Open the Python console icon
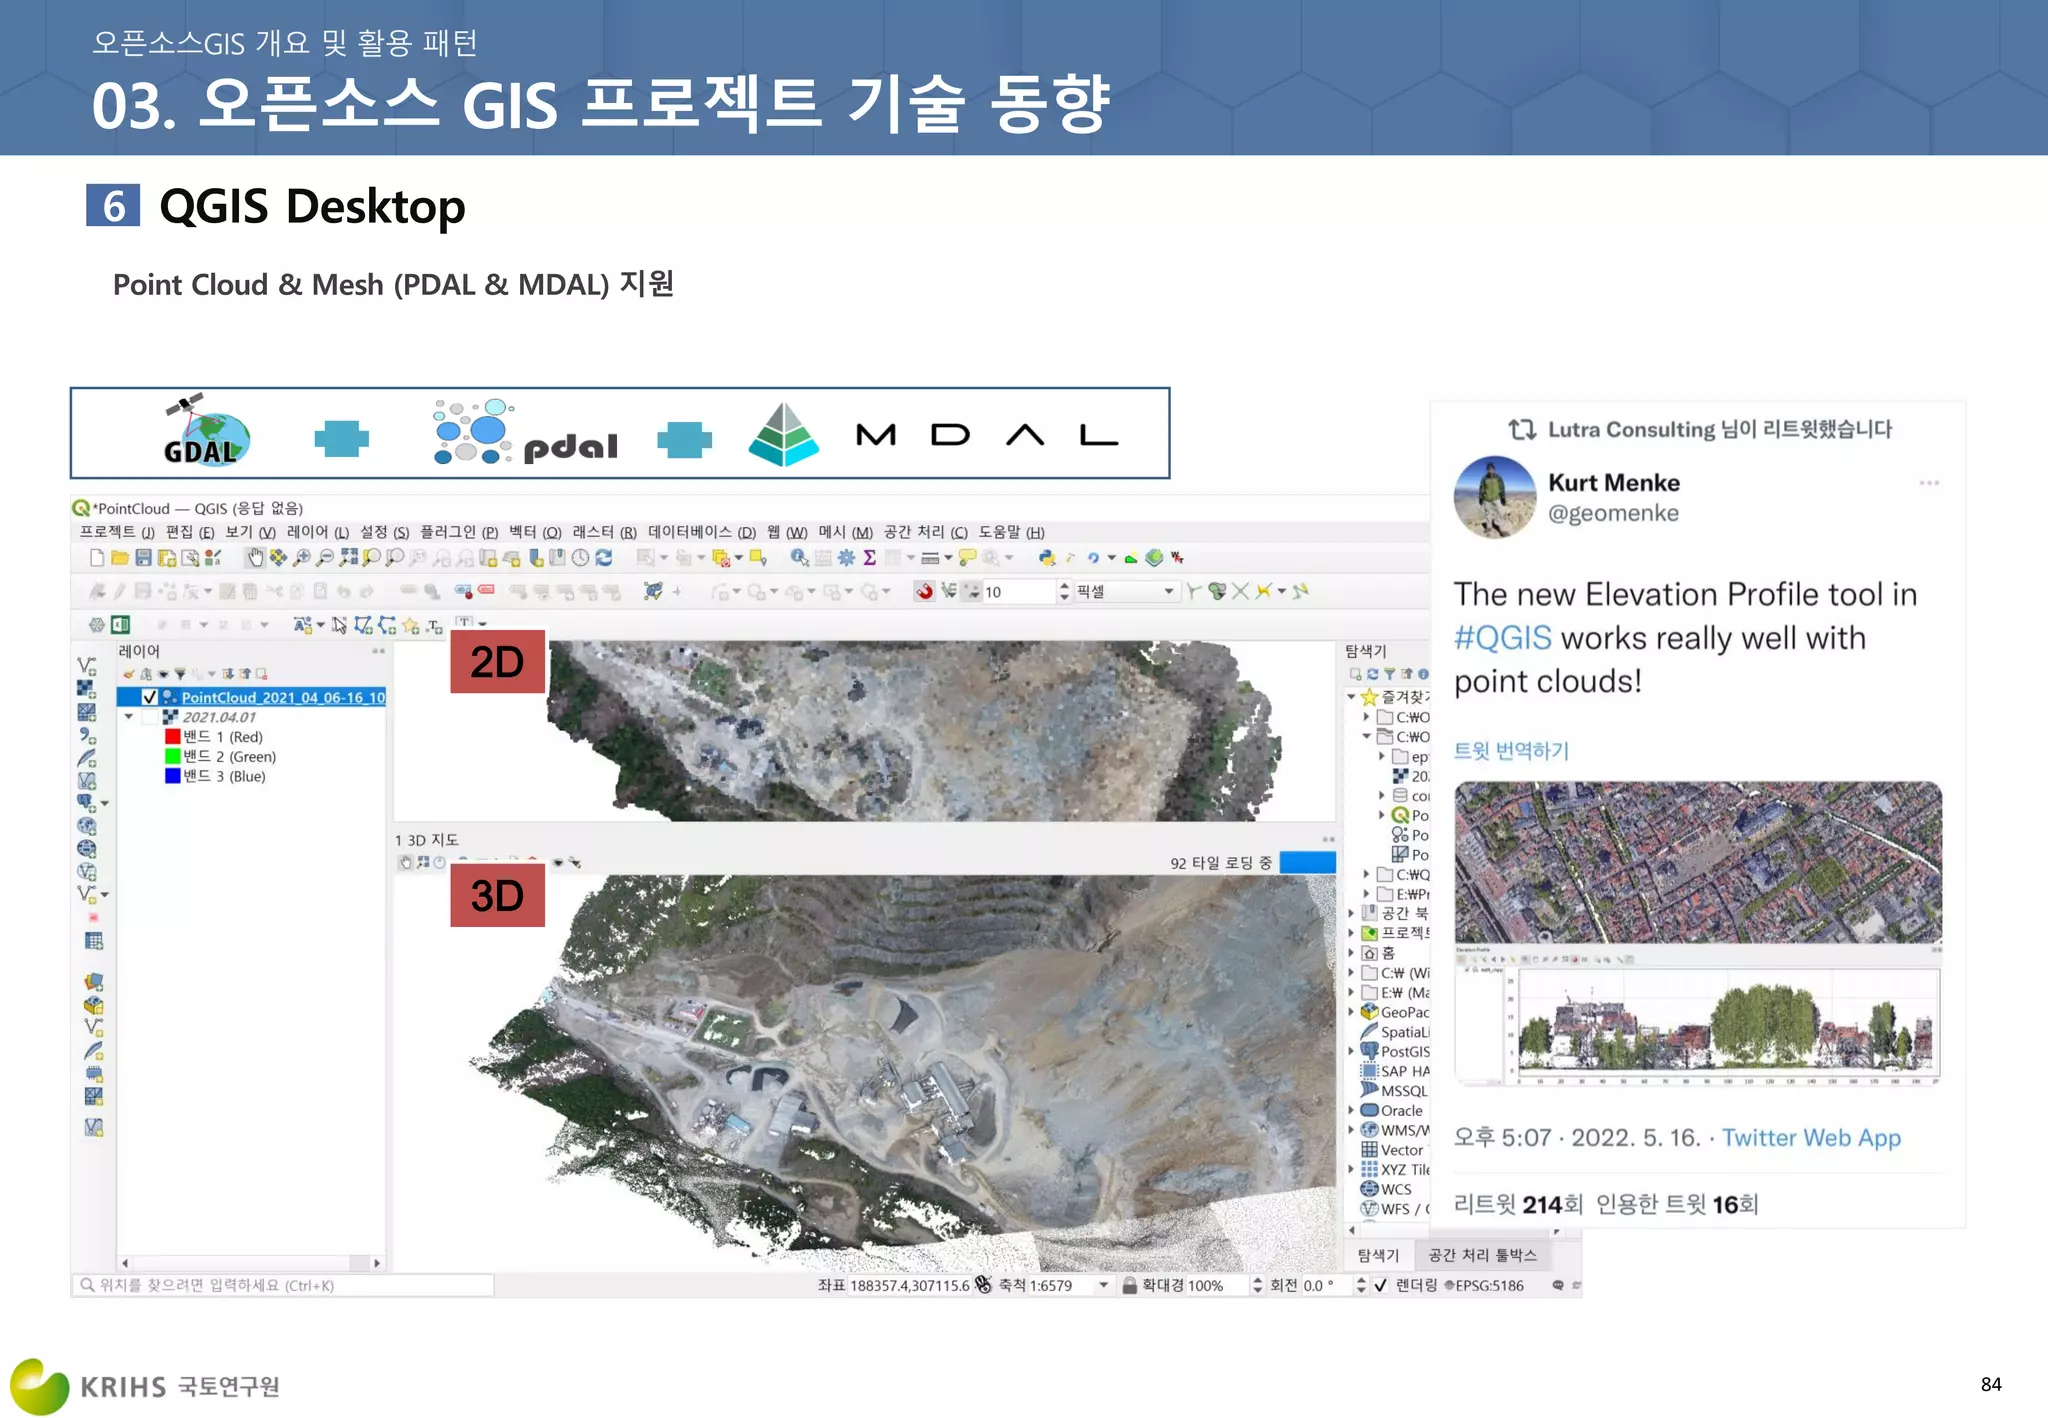 (x=1047, y=558)
